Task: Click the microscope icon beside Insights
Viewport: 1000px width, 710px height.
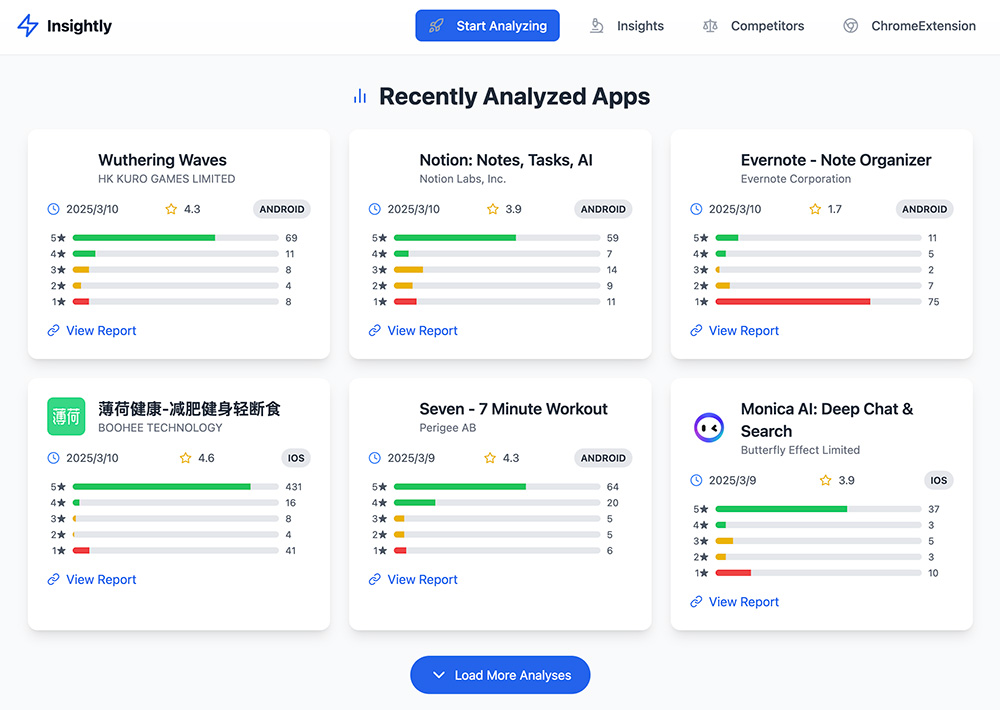Action: 596,26
